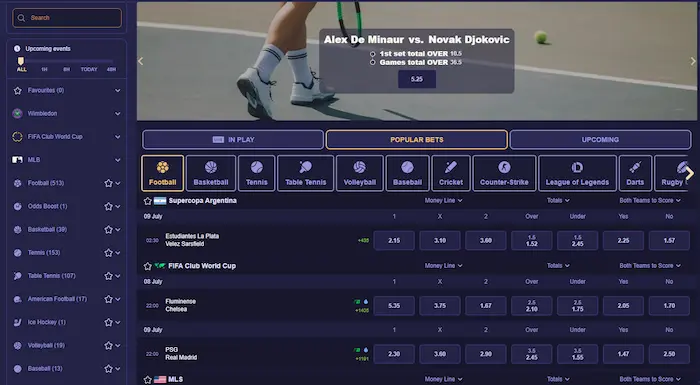Image resolution: width=700 pixels, height=385 pixels.
Task: Select the Football sport icon tile
Action: 162,173
